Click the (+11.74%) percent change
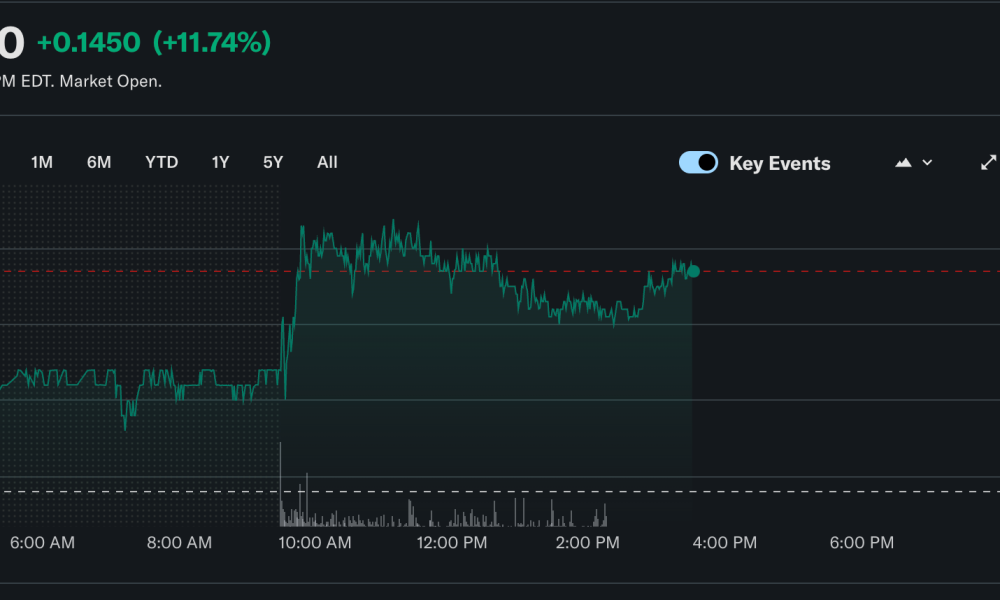The image size is (1000, 600). 211,43
